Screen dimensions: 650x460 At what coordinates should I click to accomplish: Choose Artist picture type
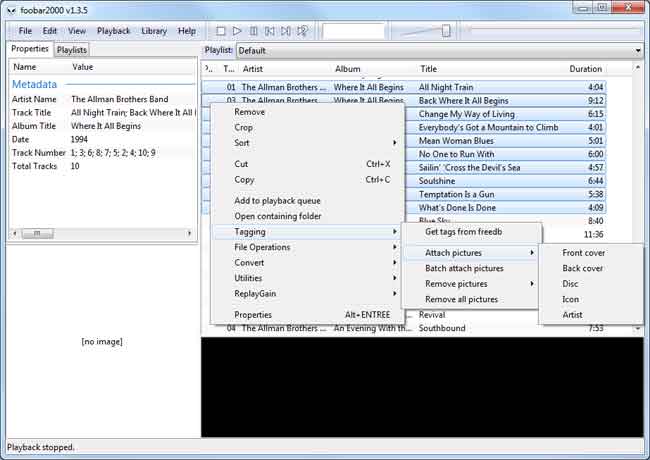tap(591, 315)
